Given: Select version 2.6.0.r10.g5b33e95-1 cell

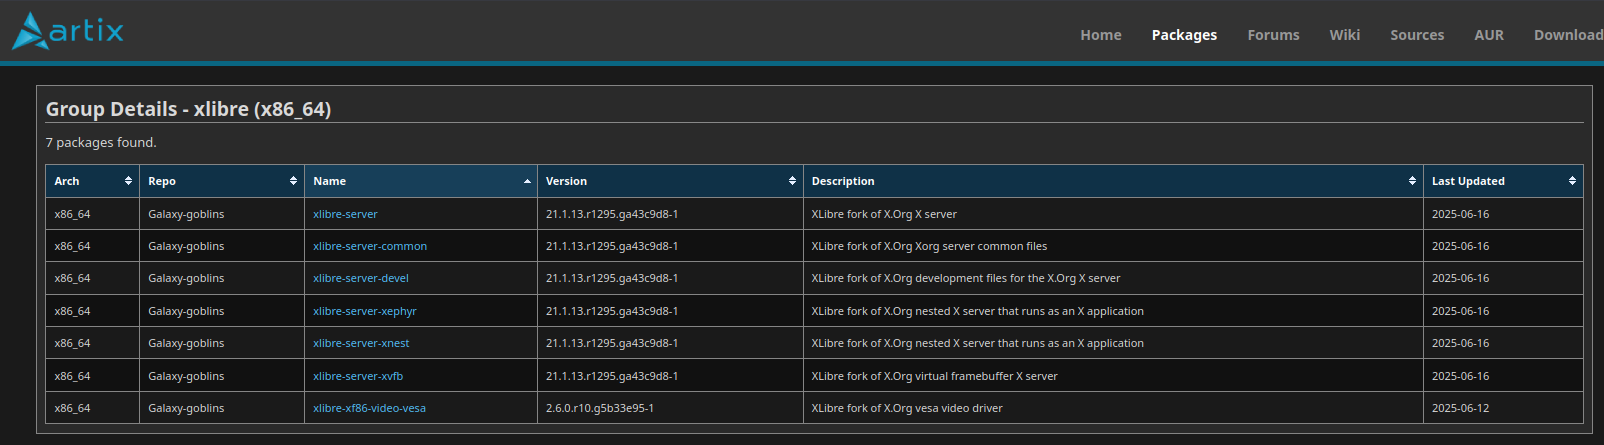Looking at the screenshot, I should click(x=670, y=408).
